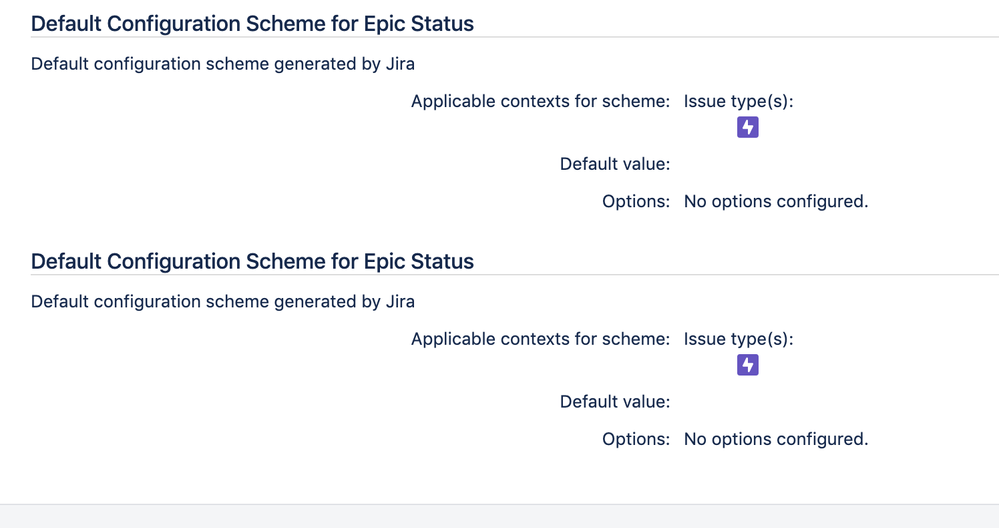
Task: Click the second 'Default configuration scheme generated by Jira' description
Action: click(223, 301)
